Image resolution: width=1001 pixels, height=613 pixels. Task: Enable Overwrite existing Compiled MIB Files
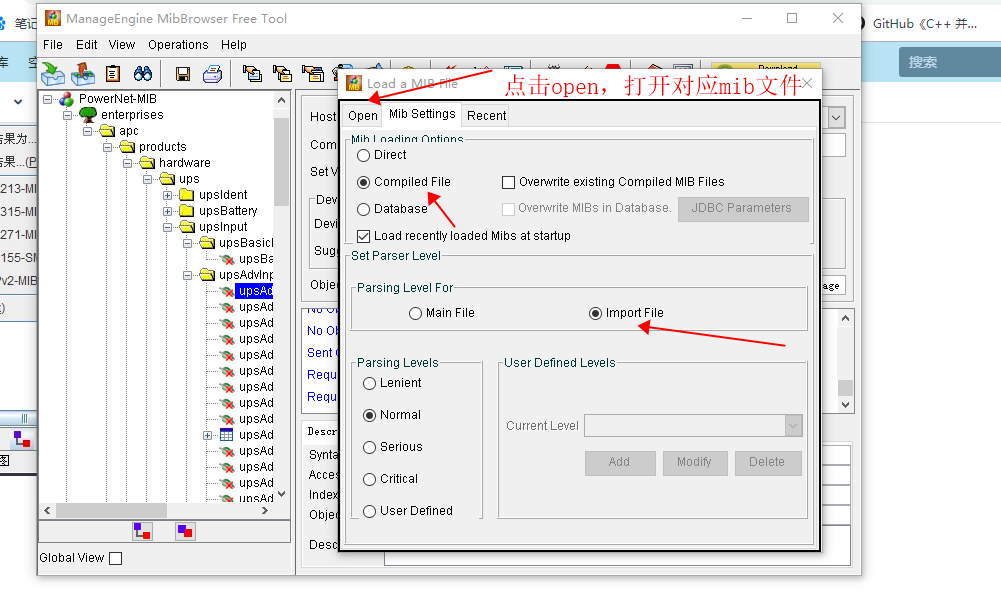click(x=509, y=183)
